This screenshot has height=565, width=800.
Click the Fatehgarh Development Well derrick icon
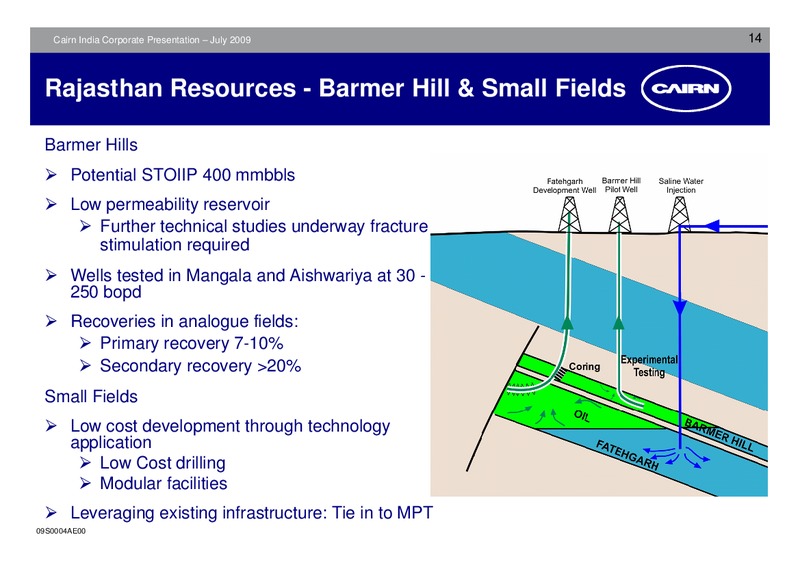click(x=569, y=214)
